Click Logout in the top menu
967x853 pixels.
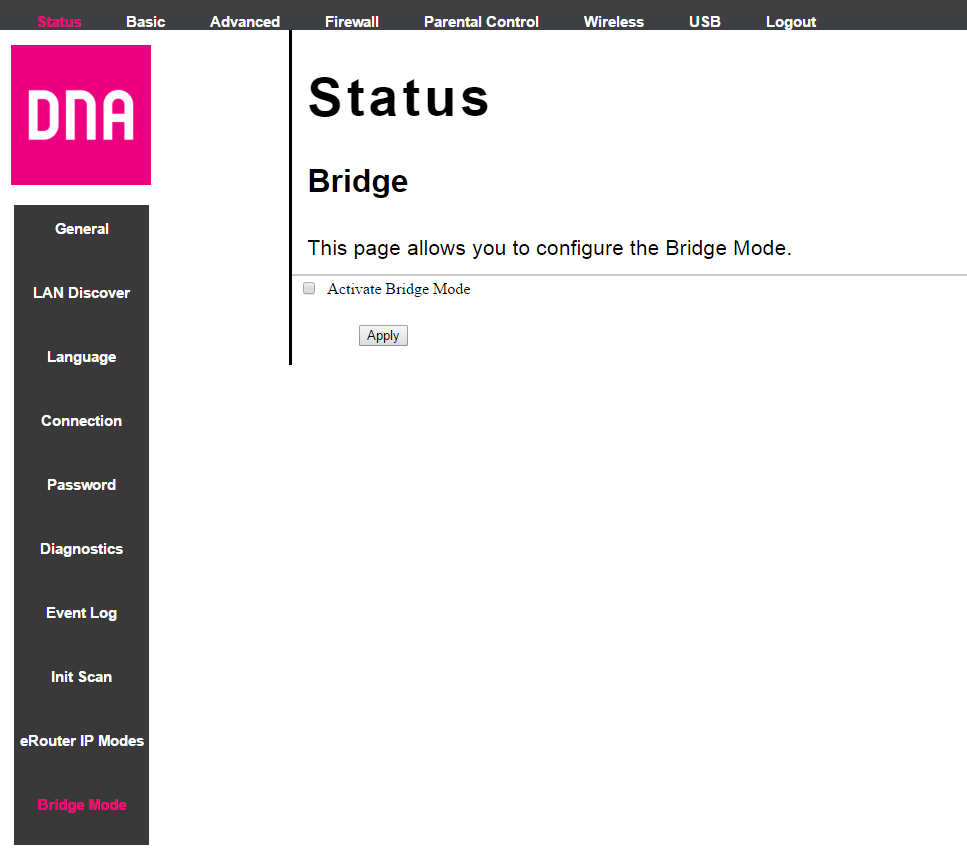[791, 22]
